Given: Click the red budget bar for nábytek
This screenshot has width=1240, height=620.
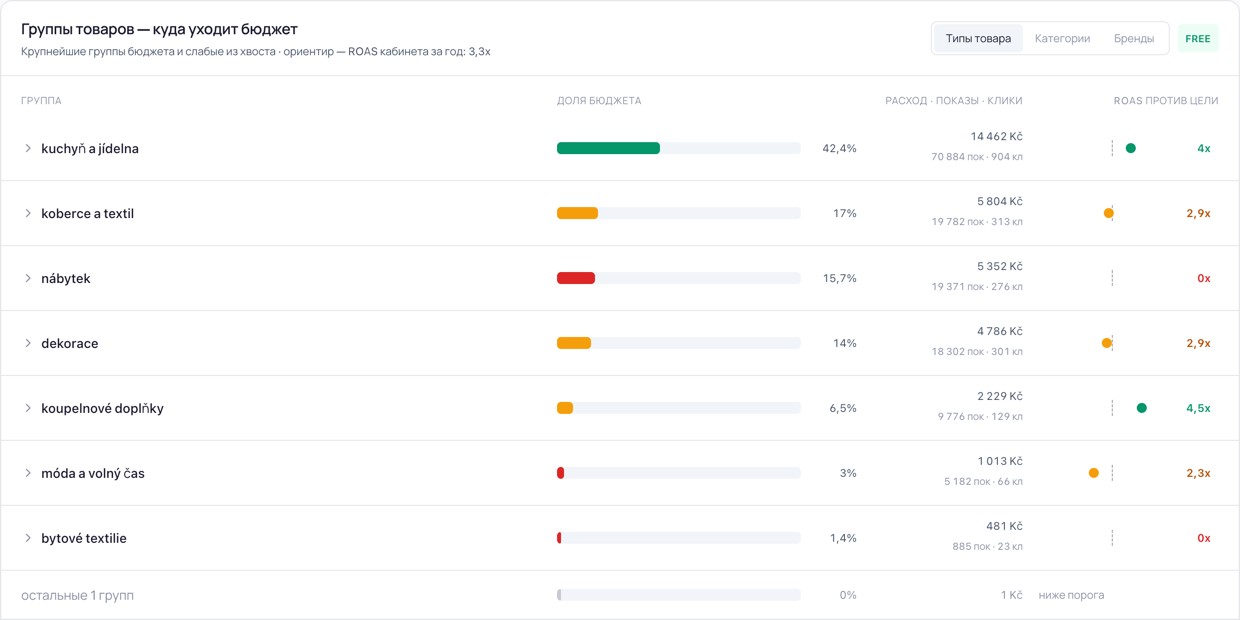Looking at the screenshot, I should pyautogui.click(x=576, y=278).
